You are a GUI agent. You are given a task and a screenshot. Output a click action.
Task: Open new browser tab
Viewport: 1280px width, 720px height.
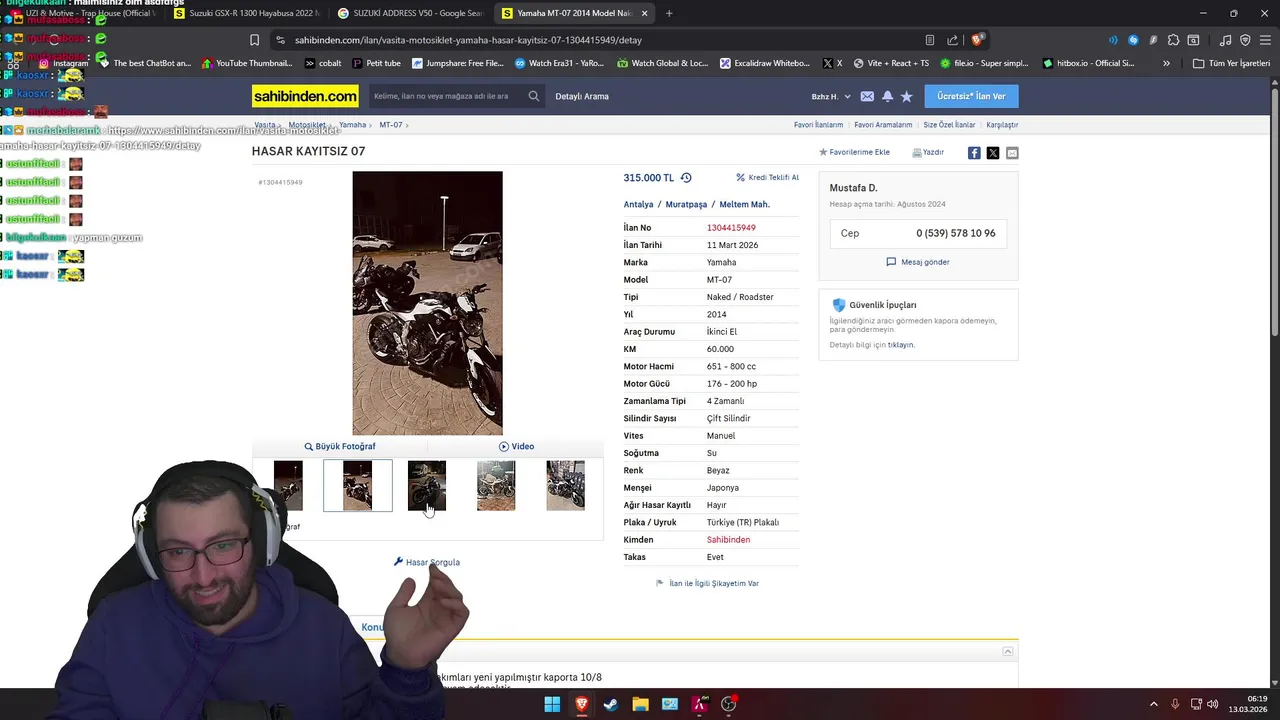pos(669,13)
